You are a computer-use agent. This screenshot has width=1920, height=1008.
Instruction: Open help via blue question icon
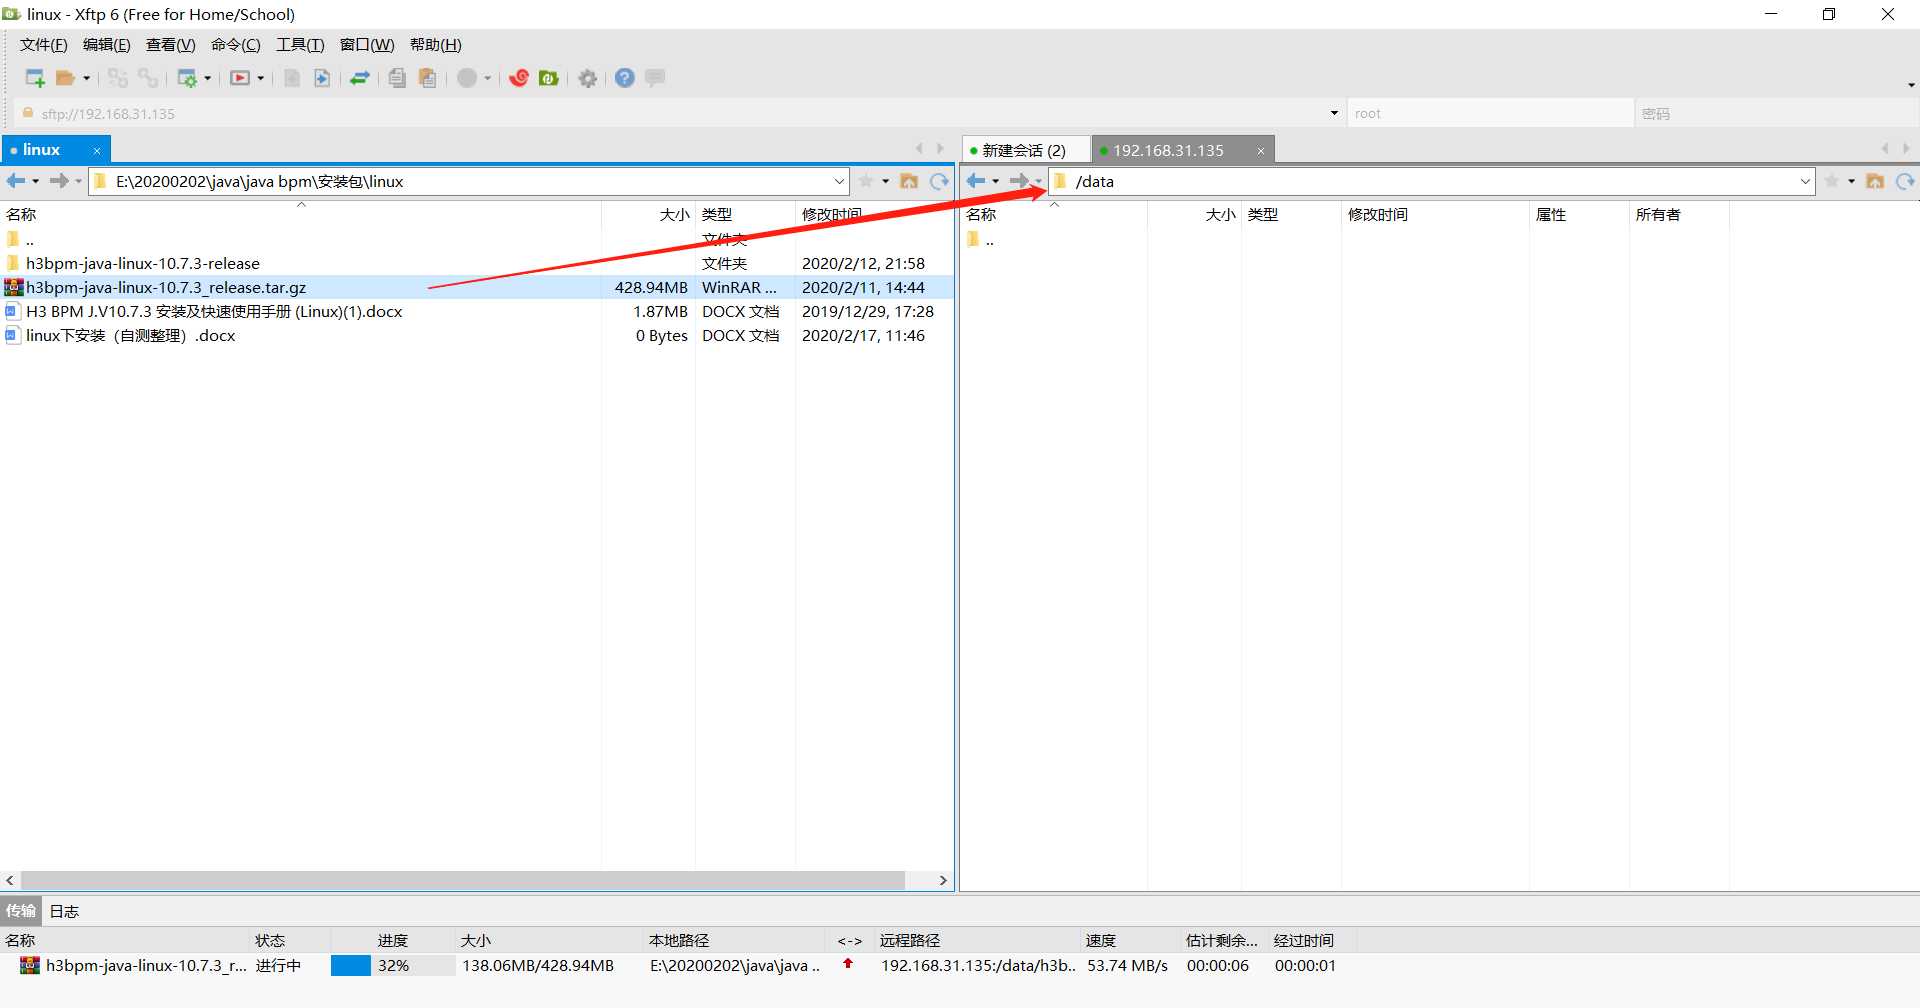click(625, 78)
